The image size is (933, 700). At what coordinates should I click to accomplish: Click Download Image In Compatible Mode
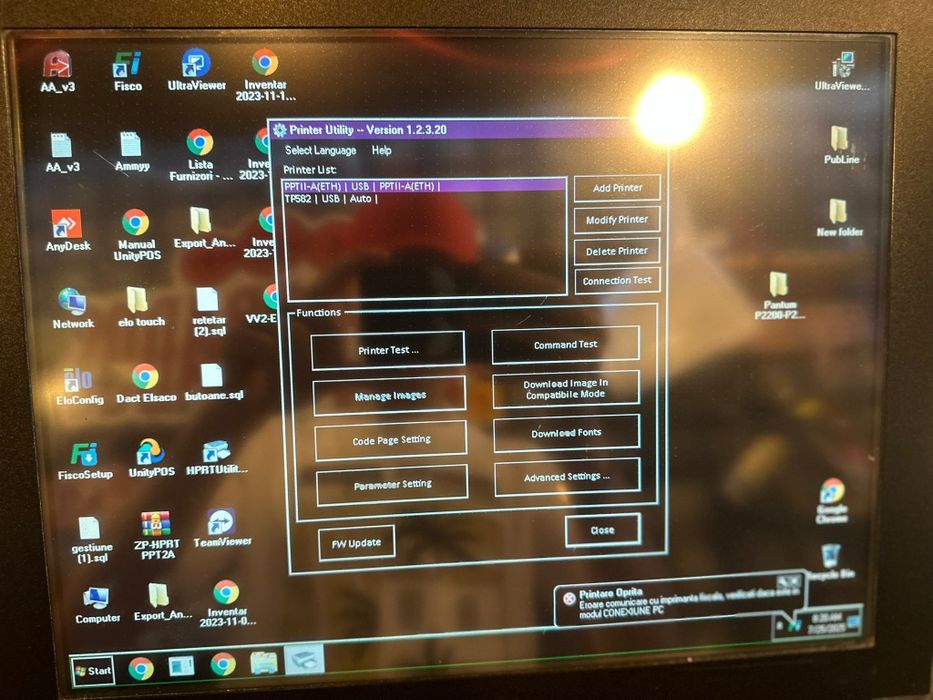tap(566, 389)
